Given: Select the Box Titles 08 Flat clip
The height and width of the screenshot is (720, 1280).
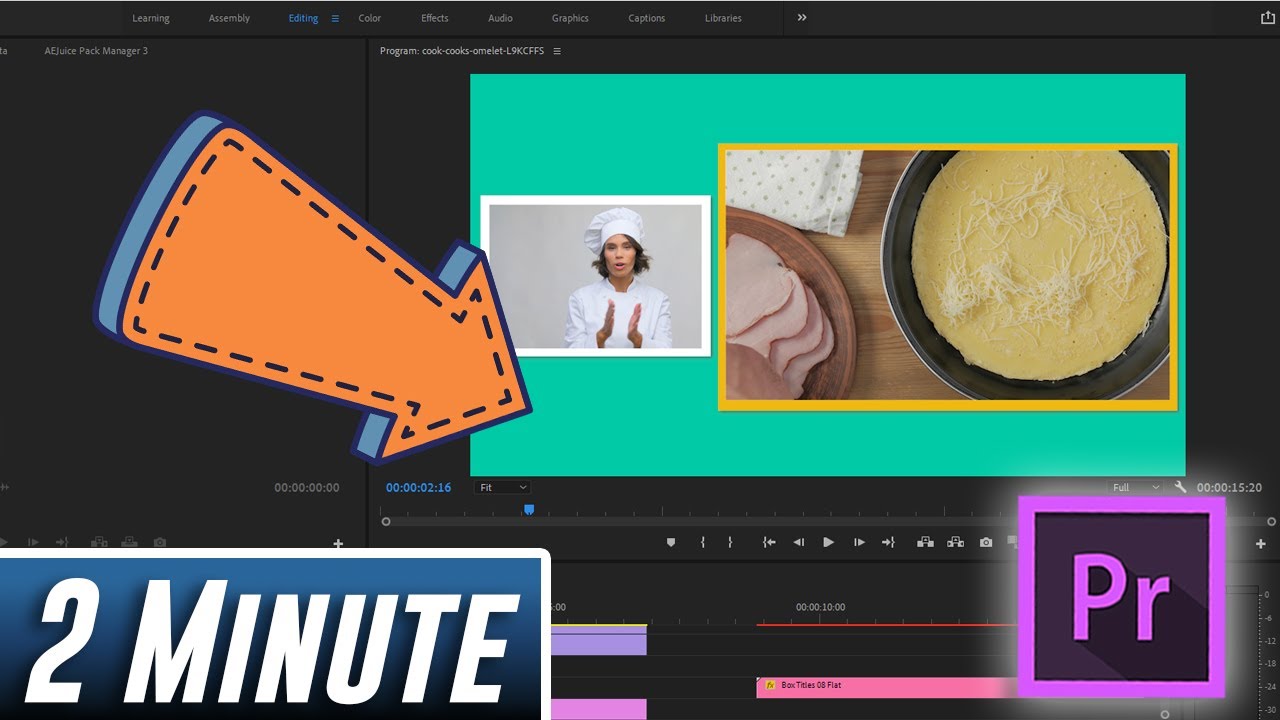Looking at the screenshot, I should tap(887, 686).
